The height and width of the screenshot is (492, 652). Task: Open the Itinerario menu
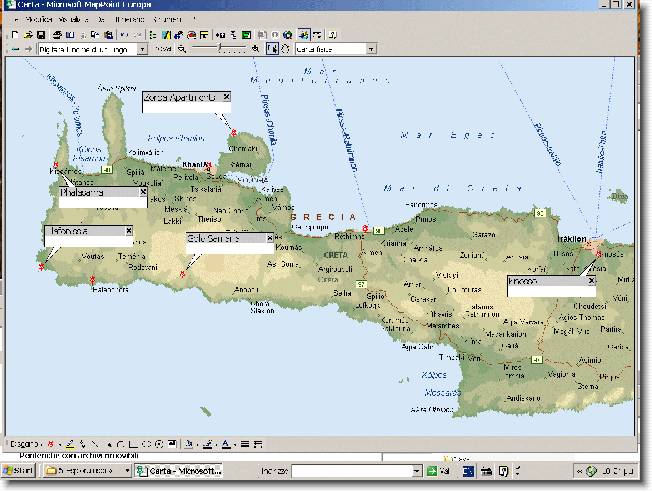click(x=129, y=20)
